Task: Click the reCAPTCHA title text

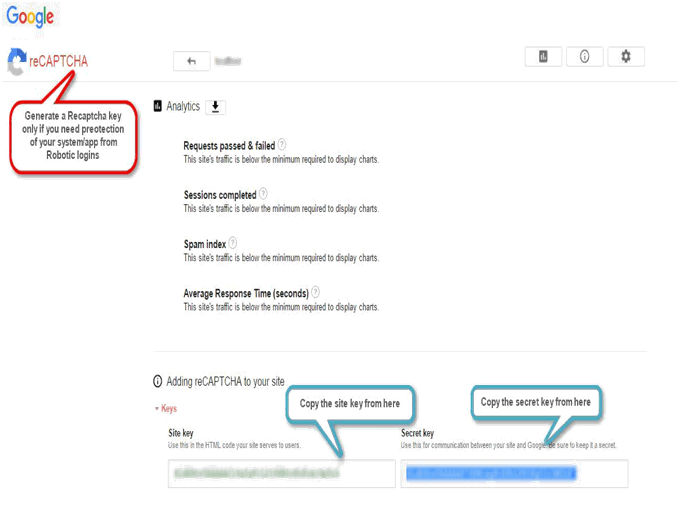Action: click(x=58, y=61)
